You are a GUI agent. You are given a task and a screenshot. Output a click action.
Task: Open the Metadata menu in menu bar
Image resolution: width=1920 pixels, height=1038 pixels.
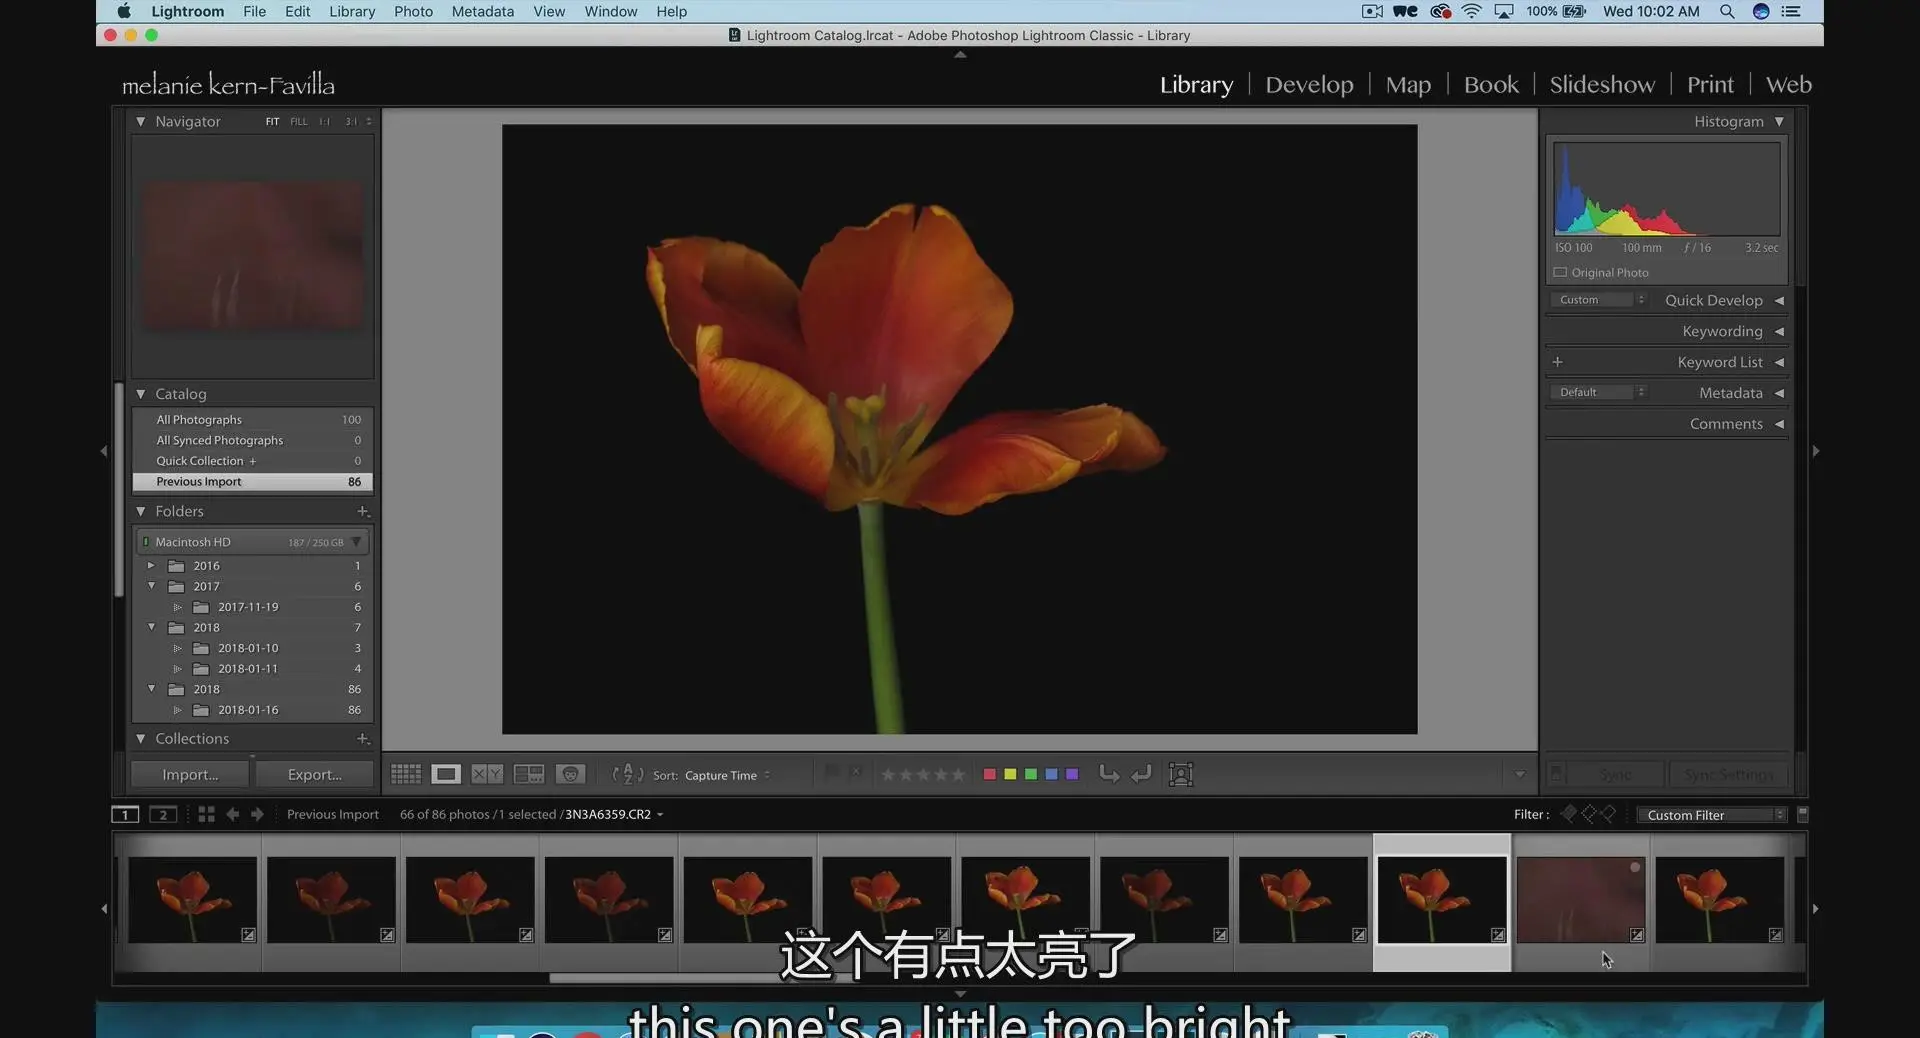(482, 11)
